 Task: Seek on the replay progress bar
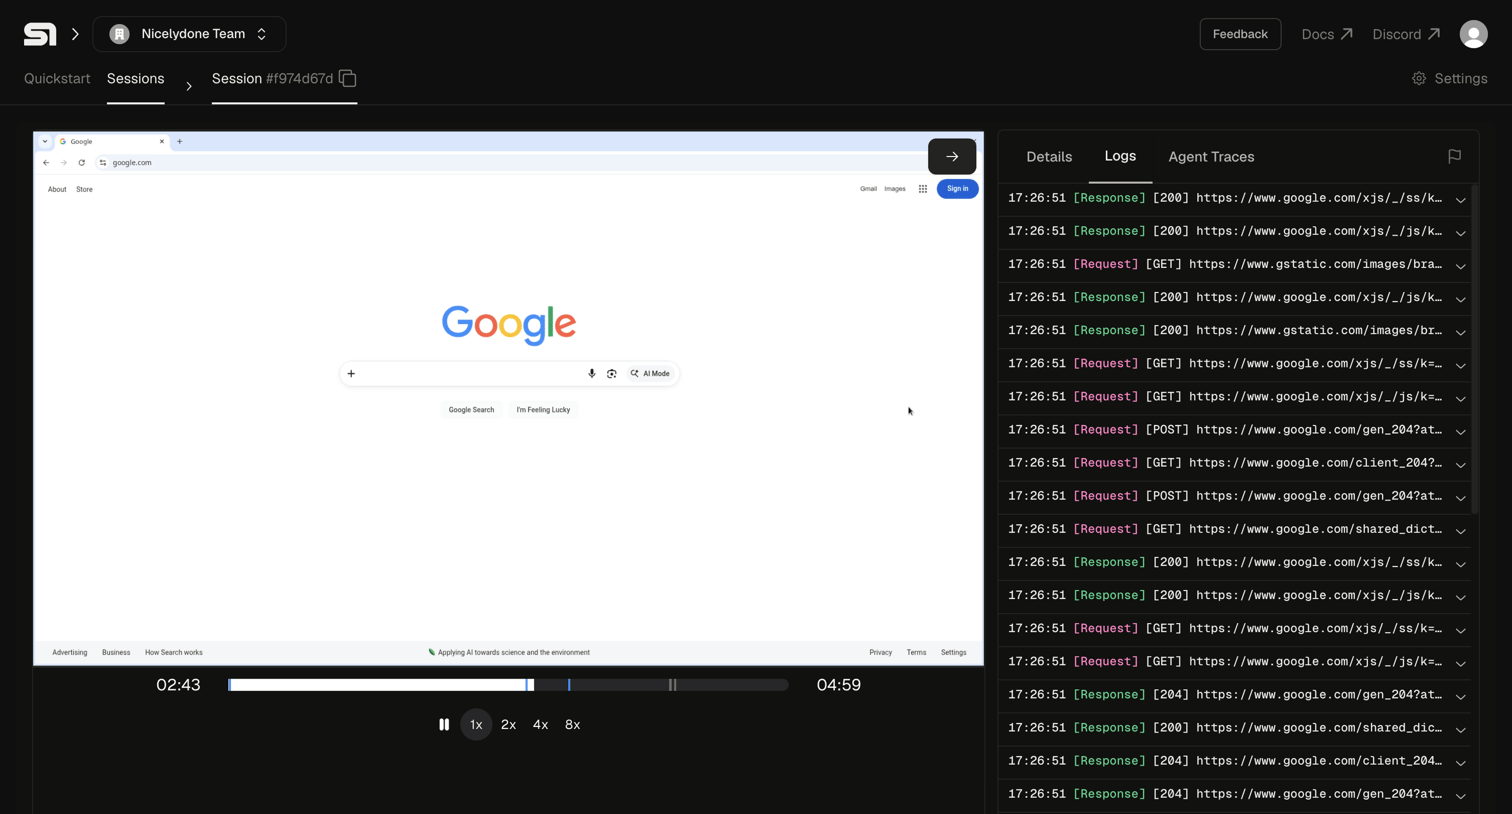pyautogui.click(x=508, y=685)
